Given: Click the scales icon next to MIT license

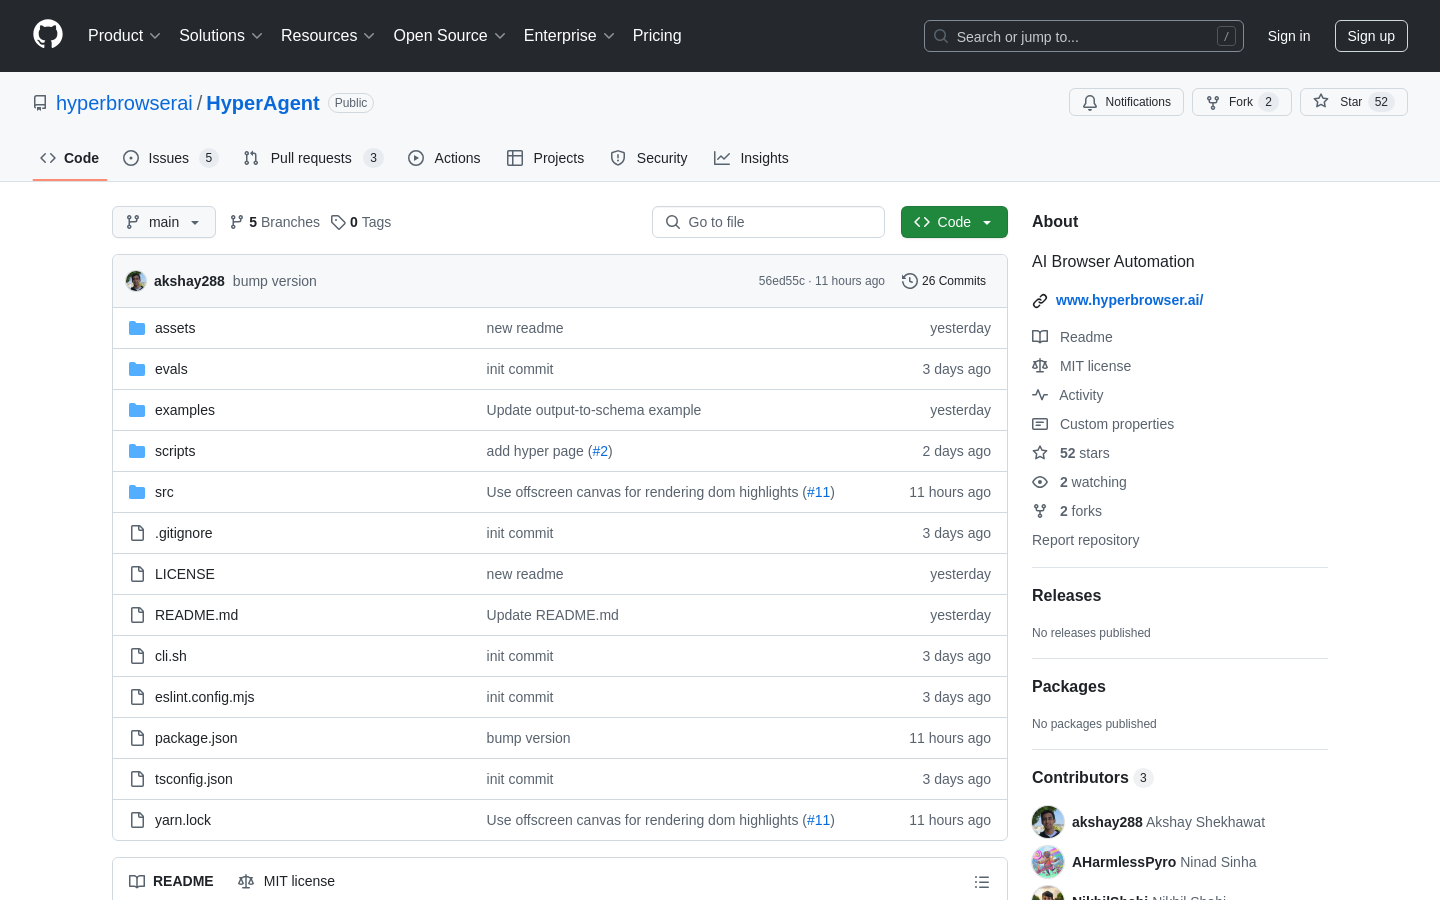Looking at the screenshot, I should (x=1040, y=366).
